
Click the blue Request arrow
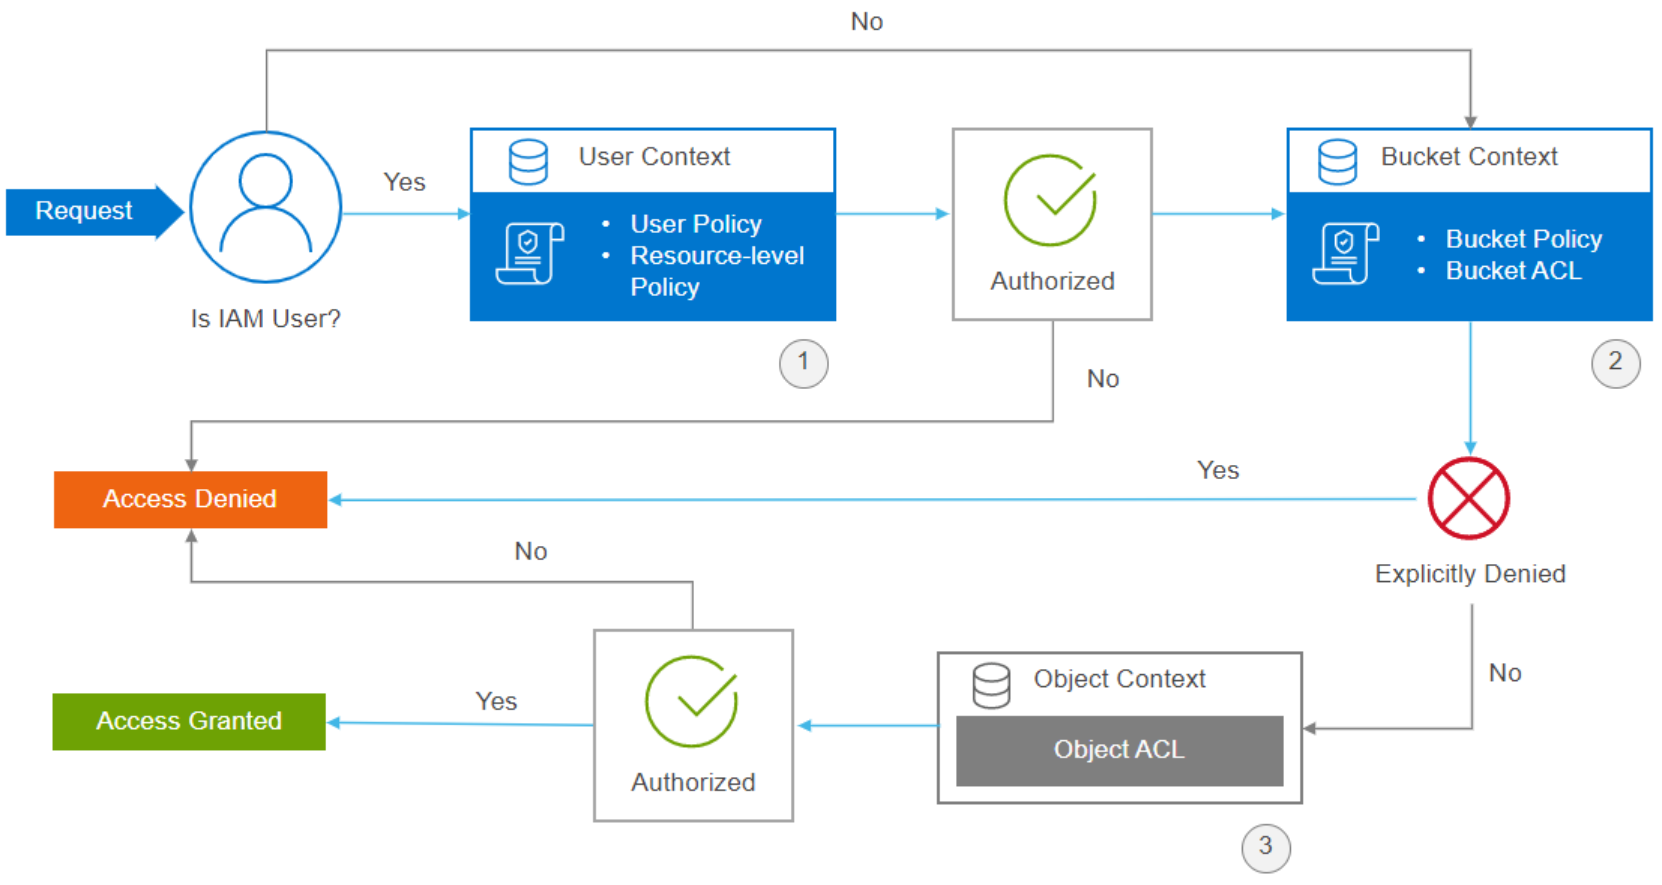point(95,211)
